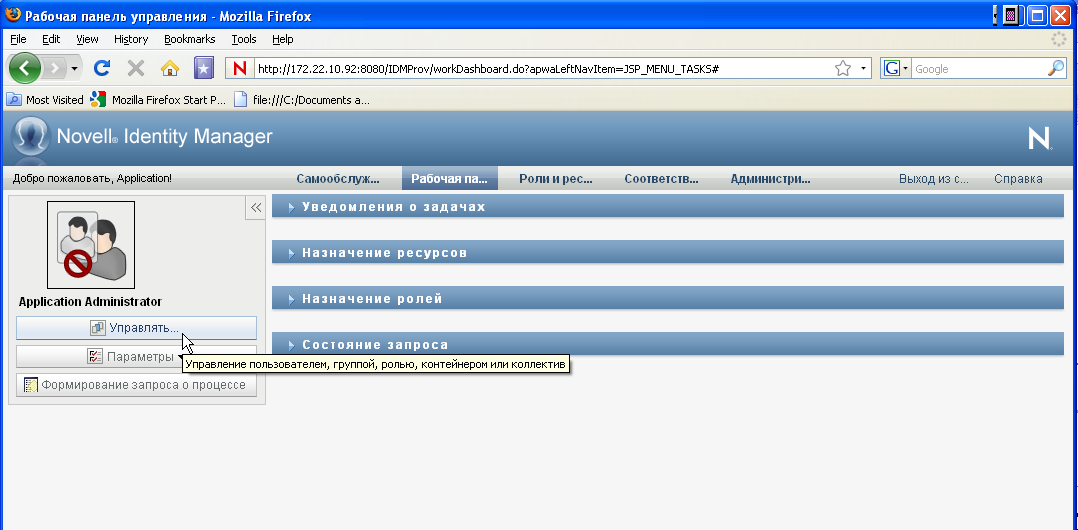Open the File menu

pyautogui.click(x=18, y=39)
